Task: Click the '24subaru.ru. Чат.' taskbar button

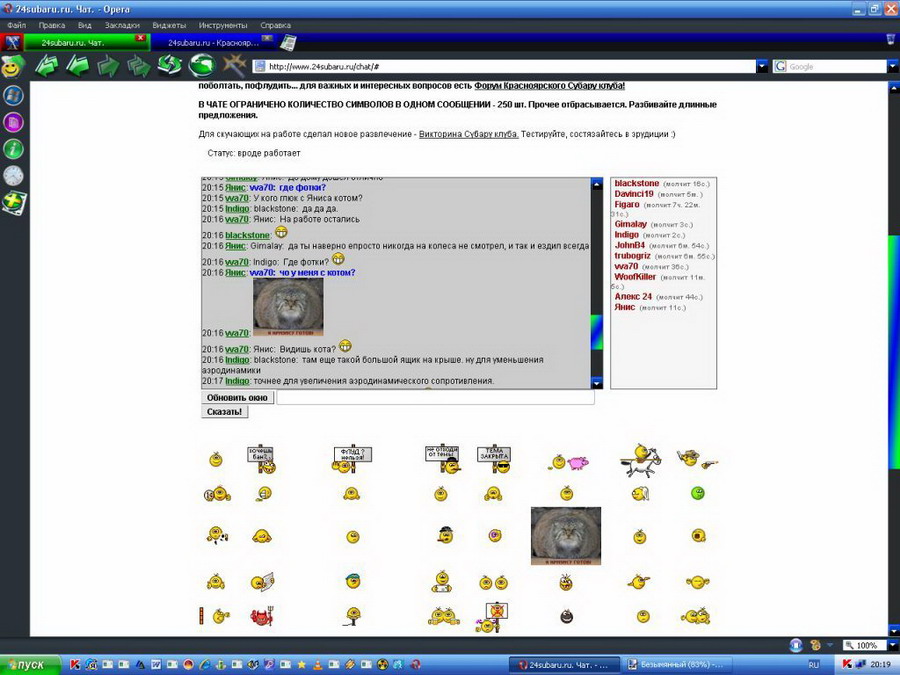Action: (565, 665)
